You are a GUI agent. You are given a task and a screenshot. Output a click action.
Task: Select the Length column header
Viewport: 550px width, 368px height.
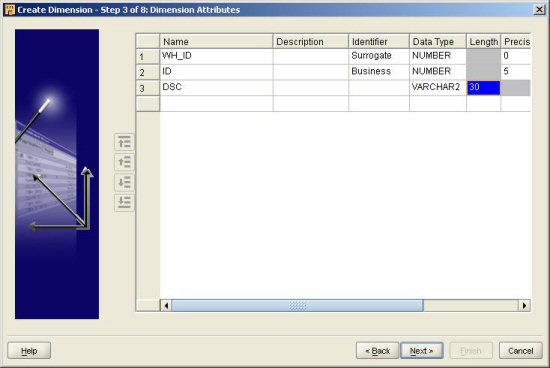[x=484, y=41]
